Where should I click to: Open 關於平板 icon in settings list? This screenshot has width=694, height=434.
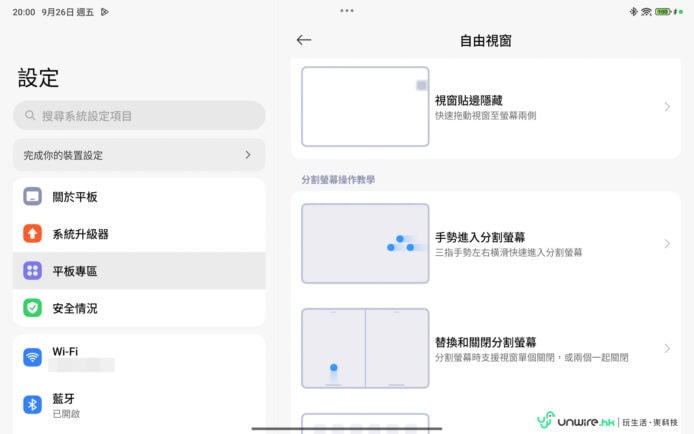click(33, 197)
